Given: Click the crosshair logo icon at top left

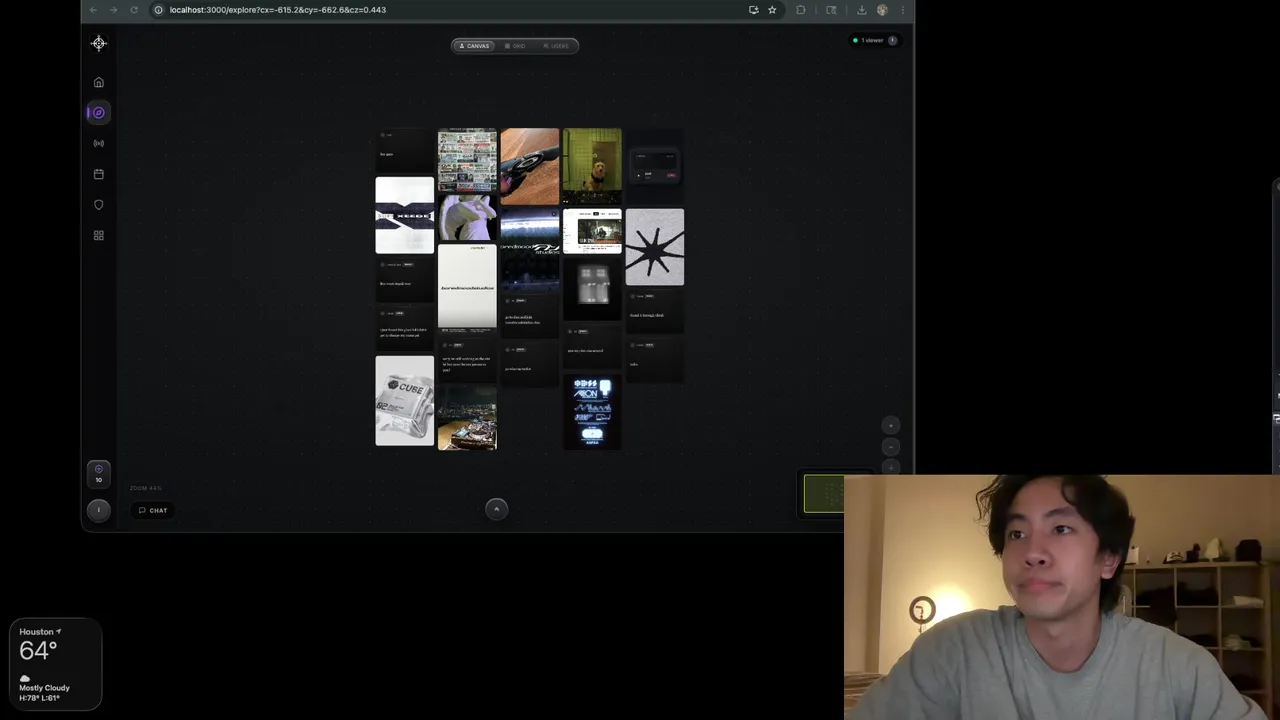Looking at the screenshot, I should pyautogui.click(x=98, y=43).
